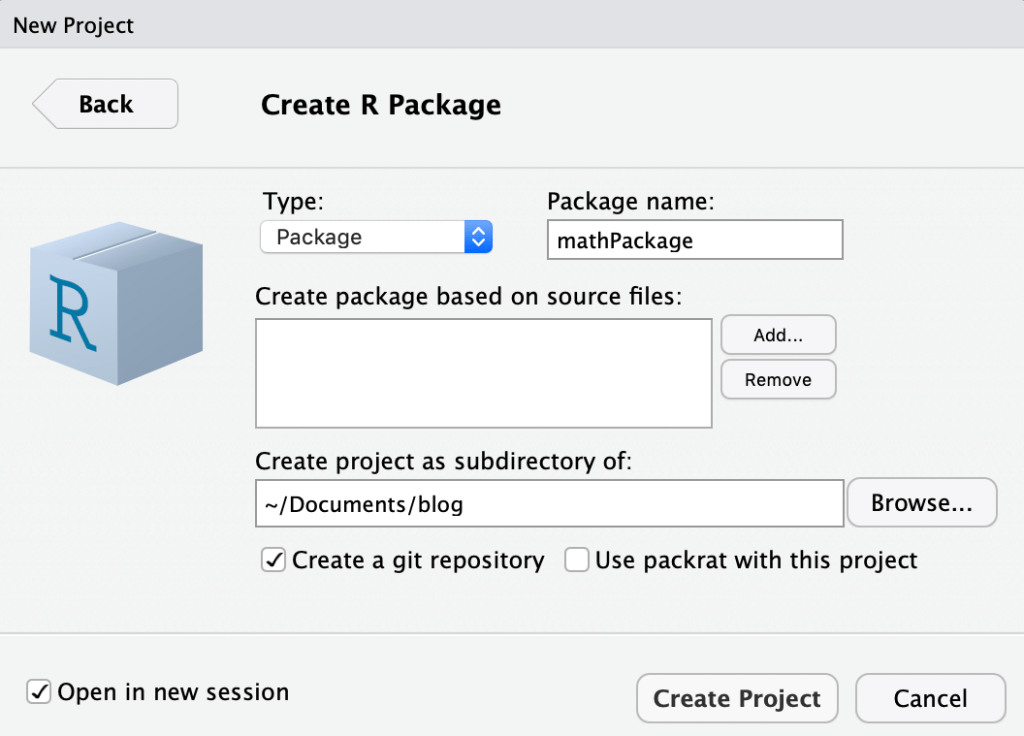Focus the ~/Documents/blog directory field
1024x736 pixels.
[549, 504]
